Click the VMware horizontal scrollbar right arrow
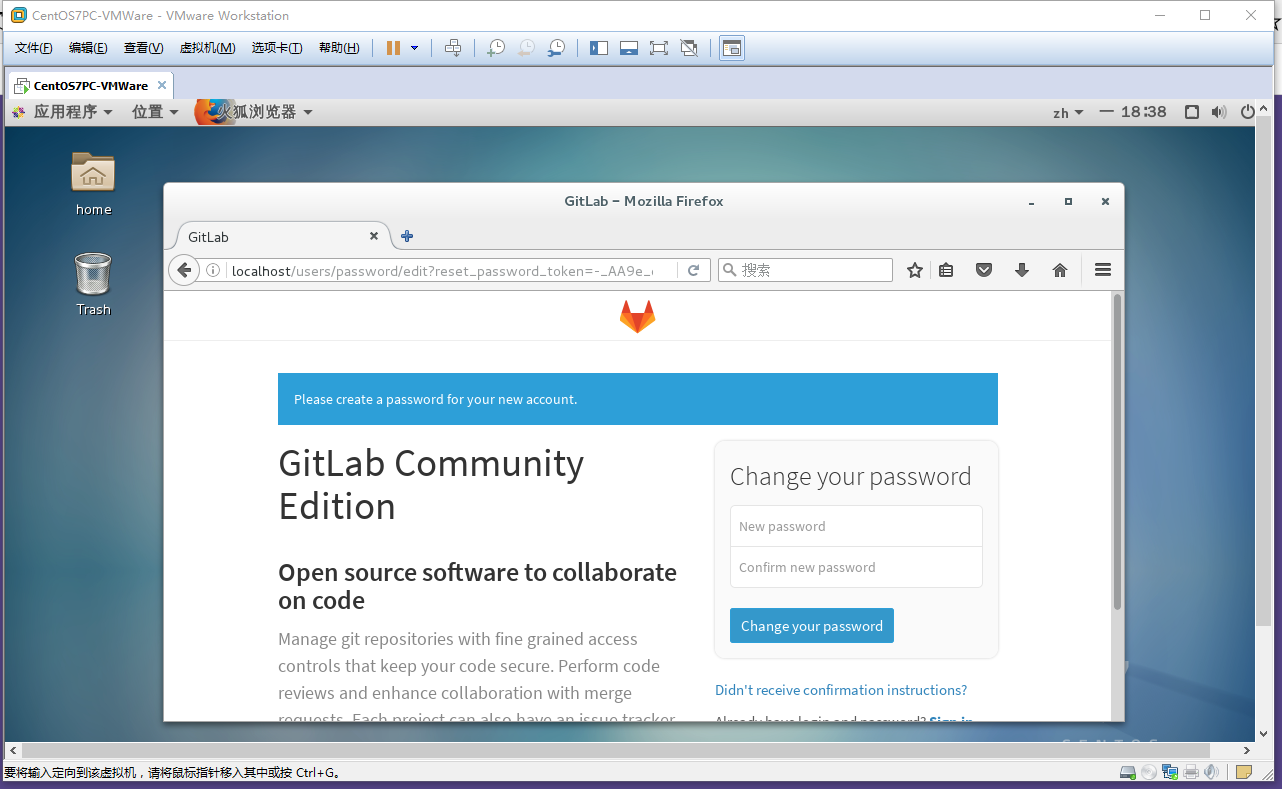This screenshot has height=789, width=1282. pos(1248,750)
